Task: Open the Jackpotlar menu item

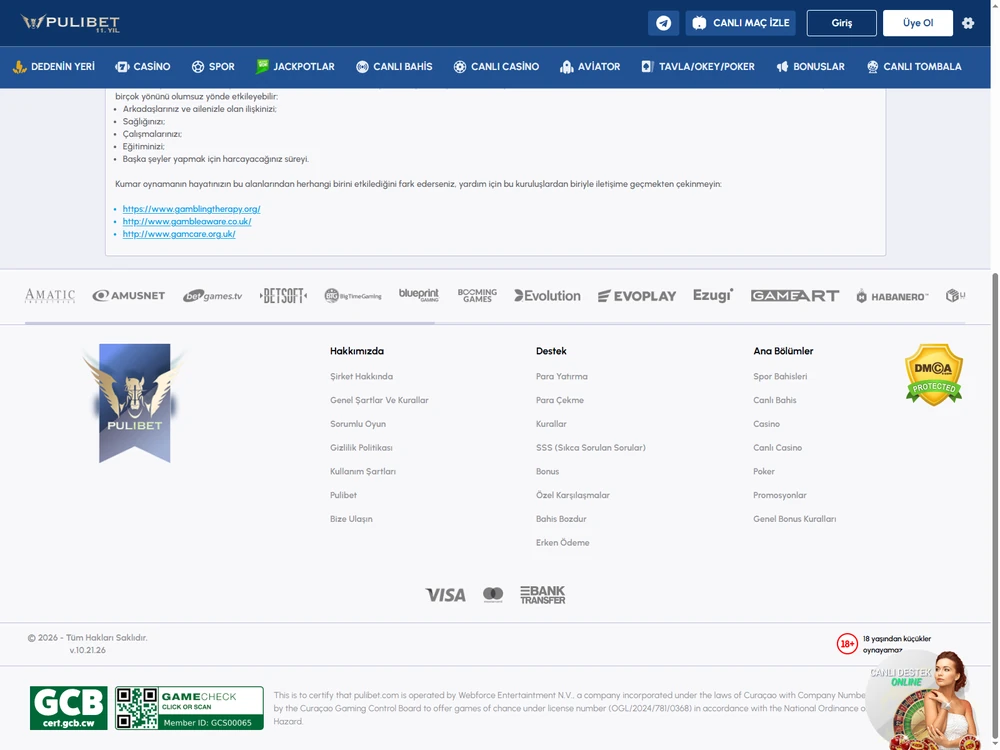Action: (x=295, y=66)
